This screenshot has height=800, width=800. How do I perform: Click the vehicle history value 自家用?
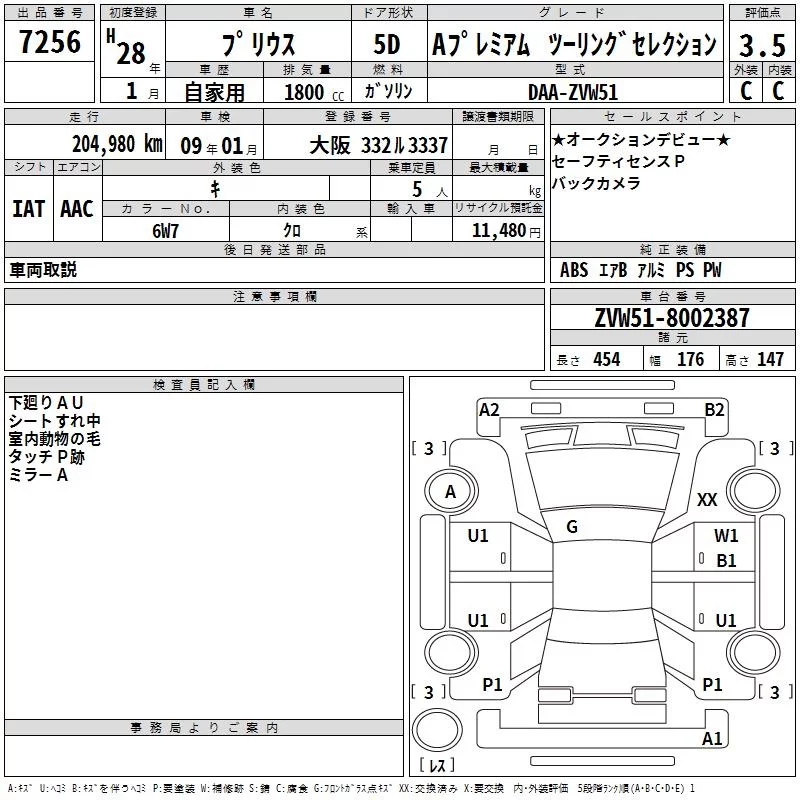[x=214, y=92]
